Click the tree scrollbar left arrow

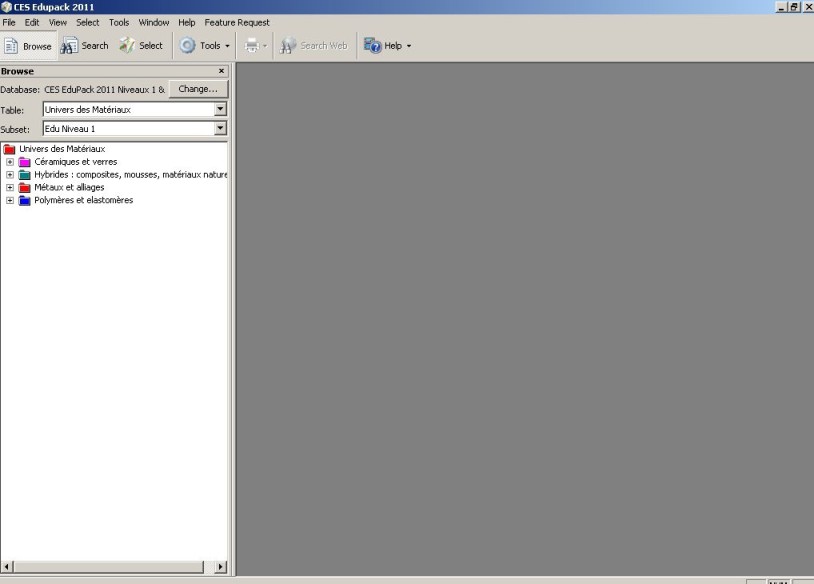click(x=7, y=567)
